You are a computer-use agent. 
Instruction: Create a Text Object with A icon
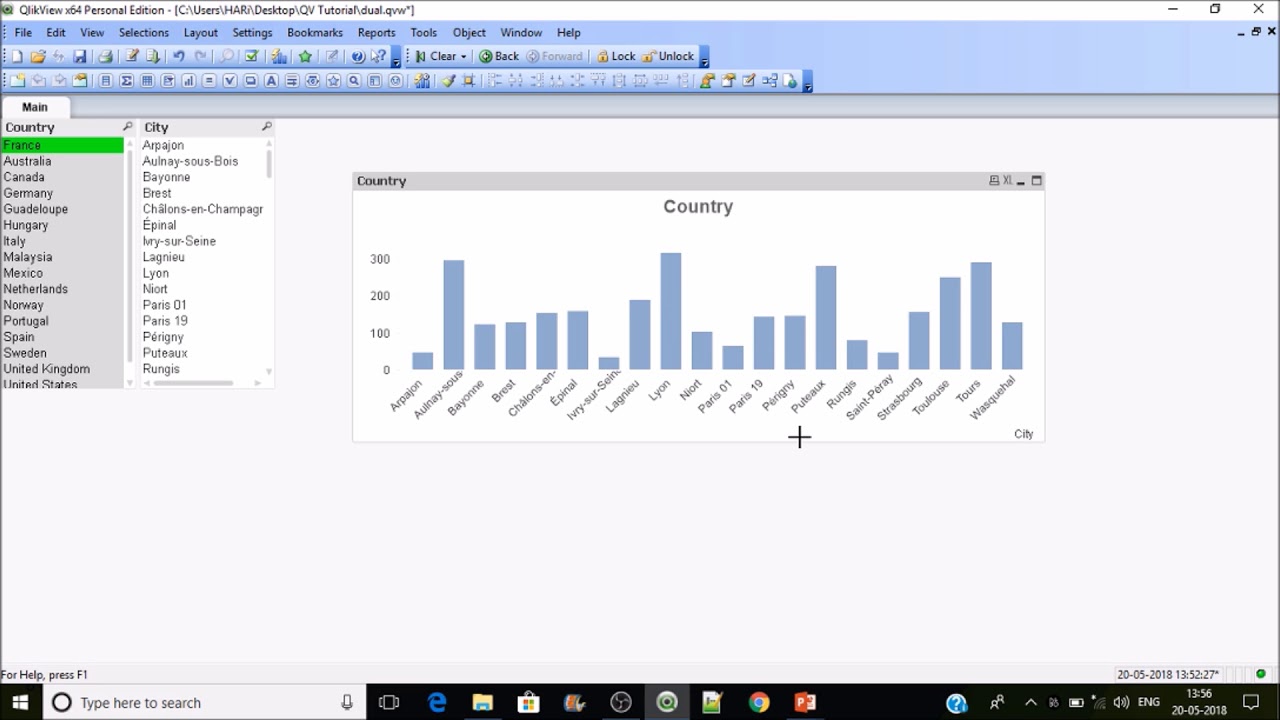[x=271, y=81]
